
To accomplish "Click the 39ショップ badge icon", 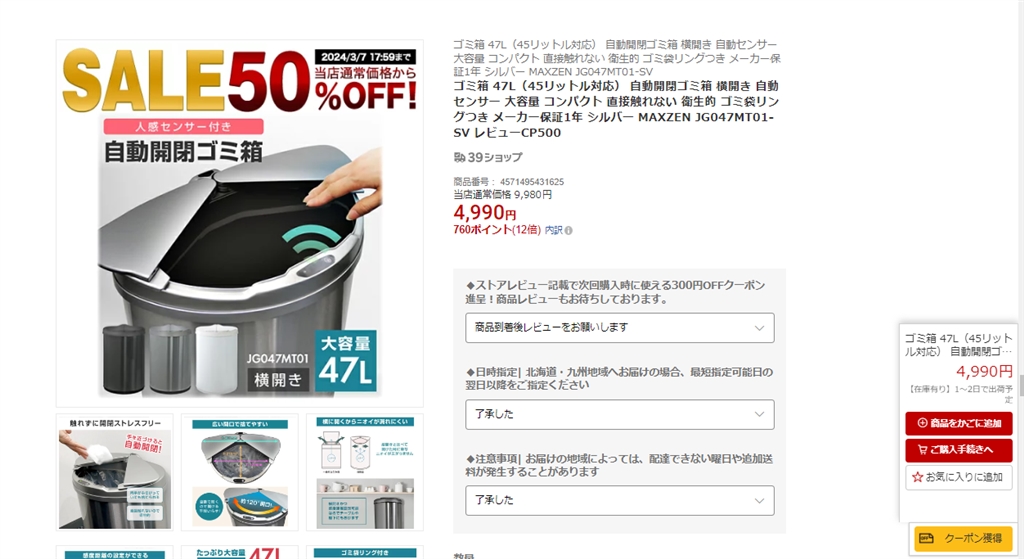I will point(459,157).
